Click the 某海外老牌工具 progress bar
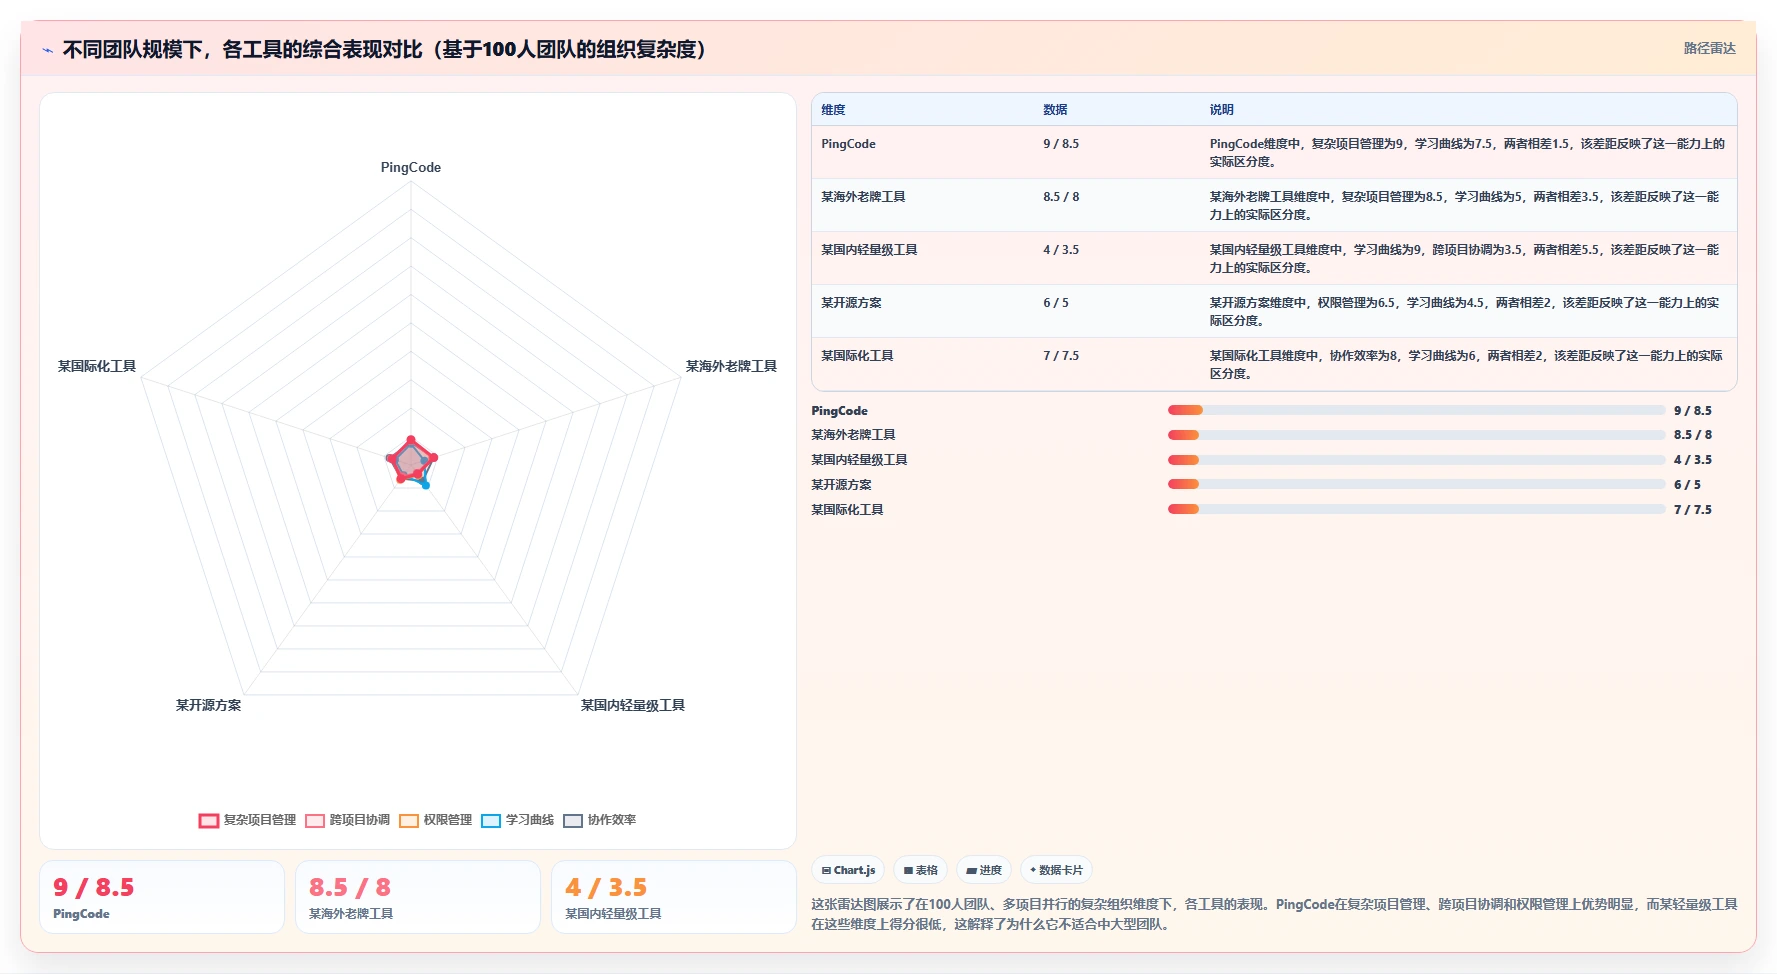This screenshot has width=1777, height=974. 1416,435
